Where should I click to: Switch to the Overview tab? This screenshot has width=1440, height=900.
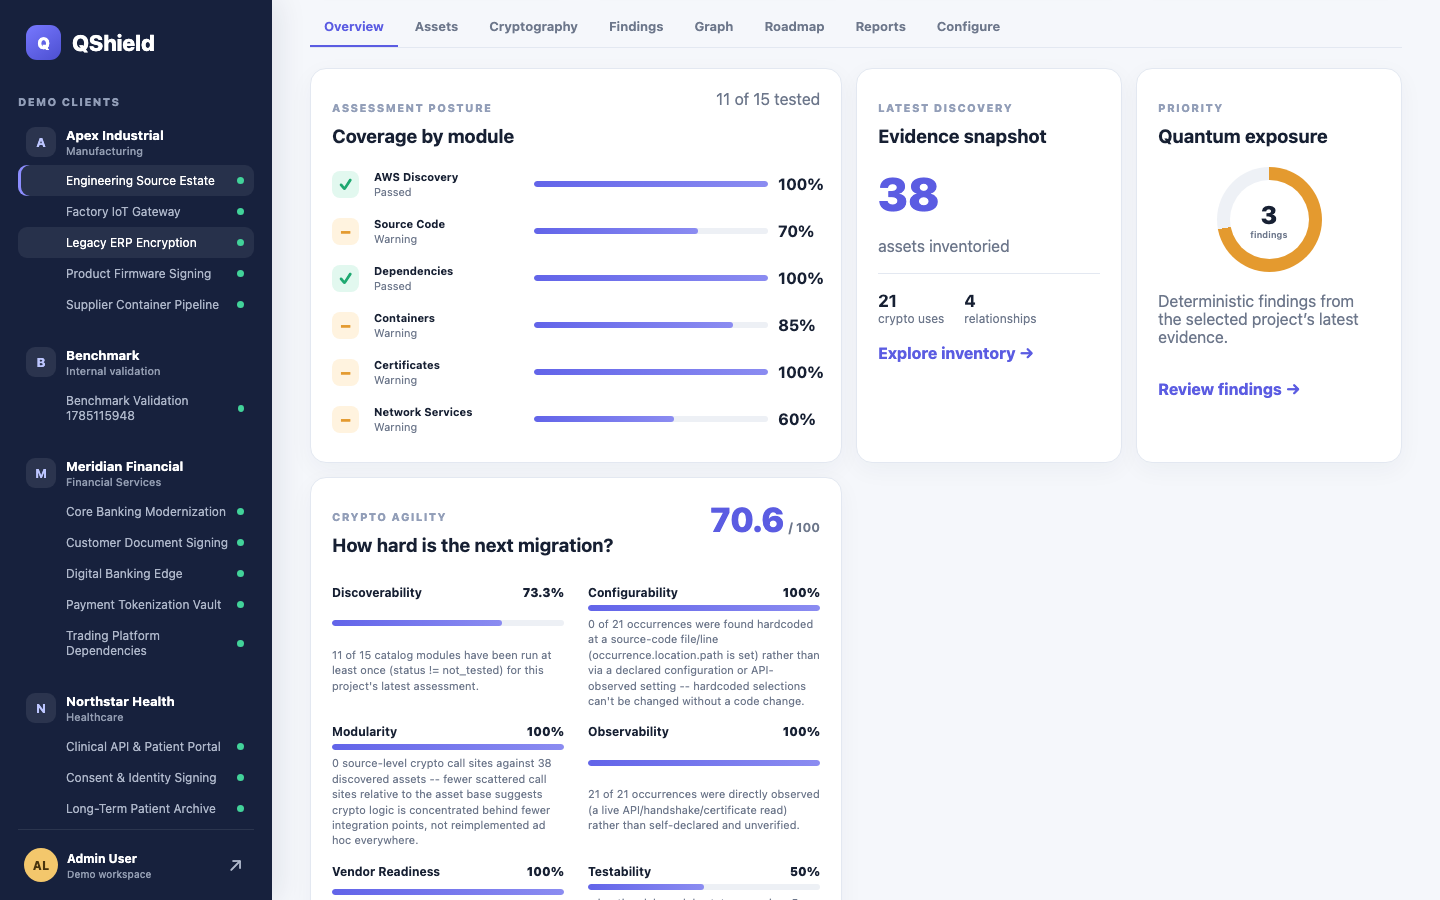(354, 27)
